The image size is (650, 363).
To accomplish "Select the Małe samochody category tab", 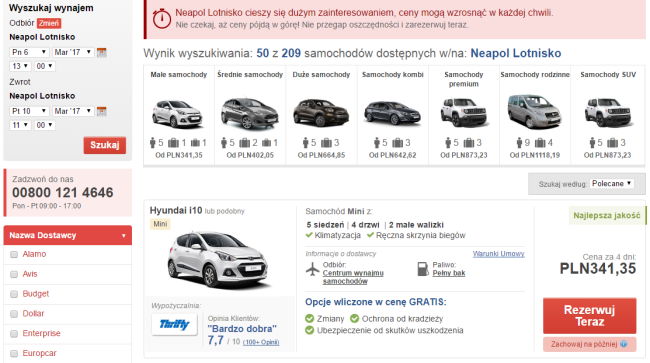I will [x=179, y=115].
